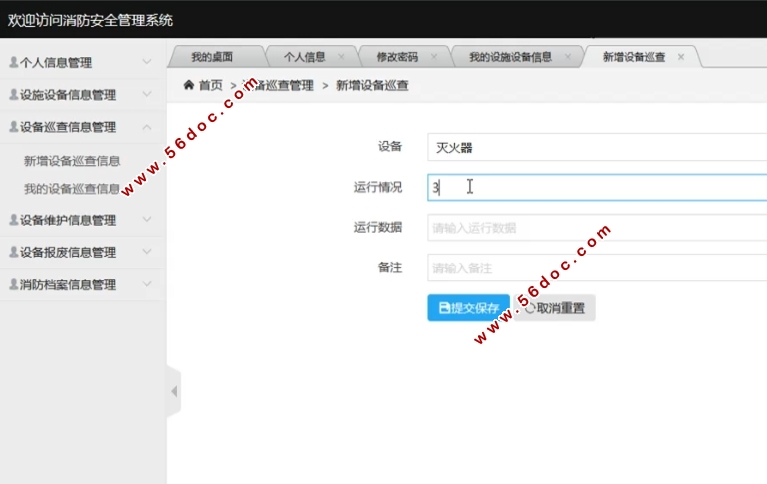Viewport: 767px width, 484px height.
Task: Switch to 我的桌面 tab
Action: [217, 57]
